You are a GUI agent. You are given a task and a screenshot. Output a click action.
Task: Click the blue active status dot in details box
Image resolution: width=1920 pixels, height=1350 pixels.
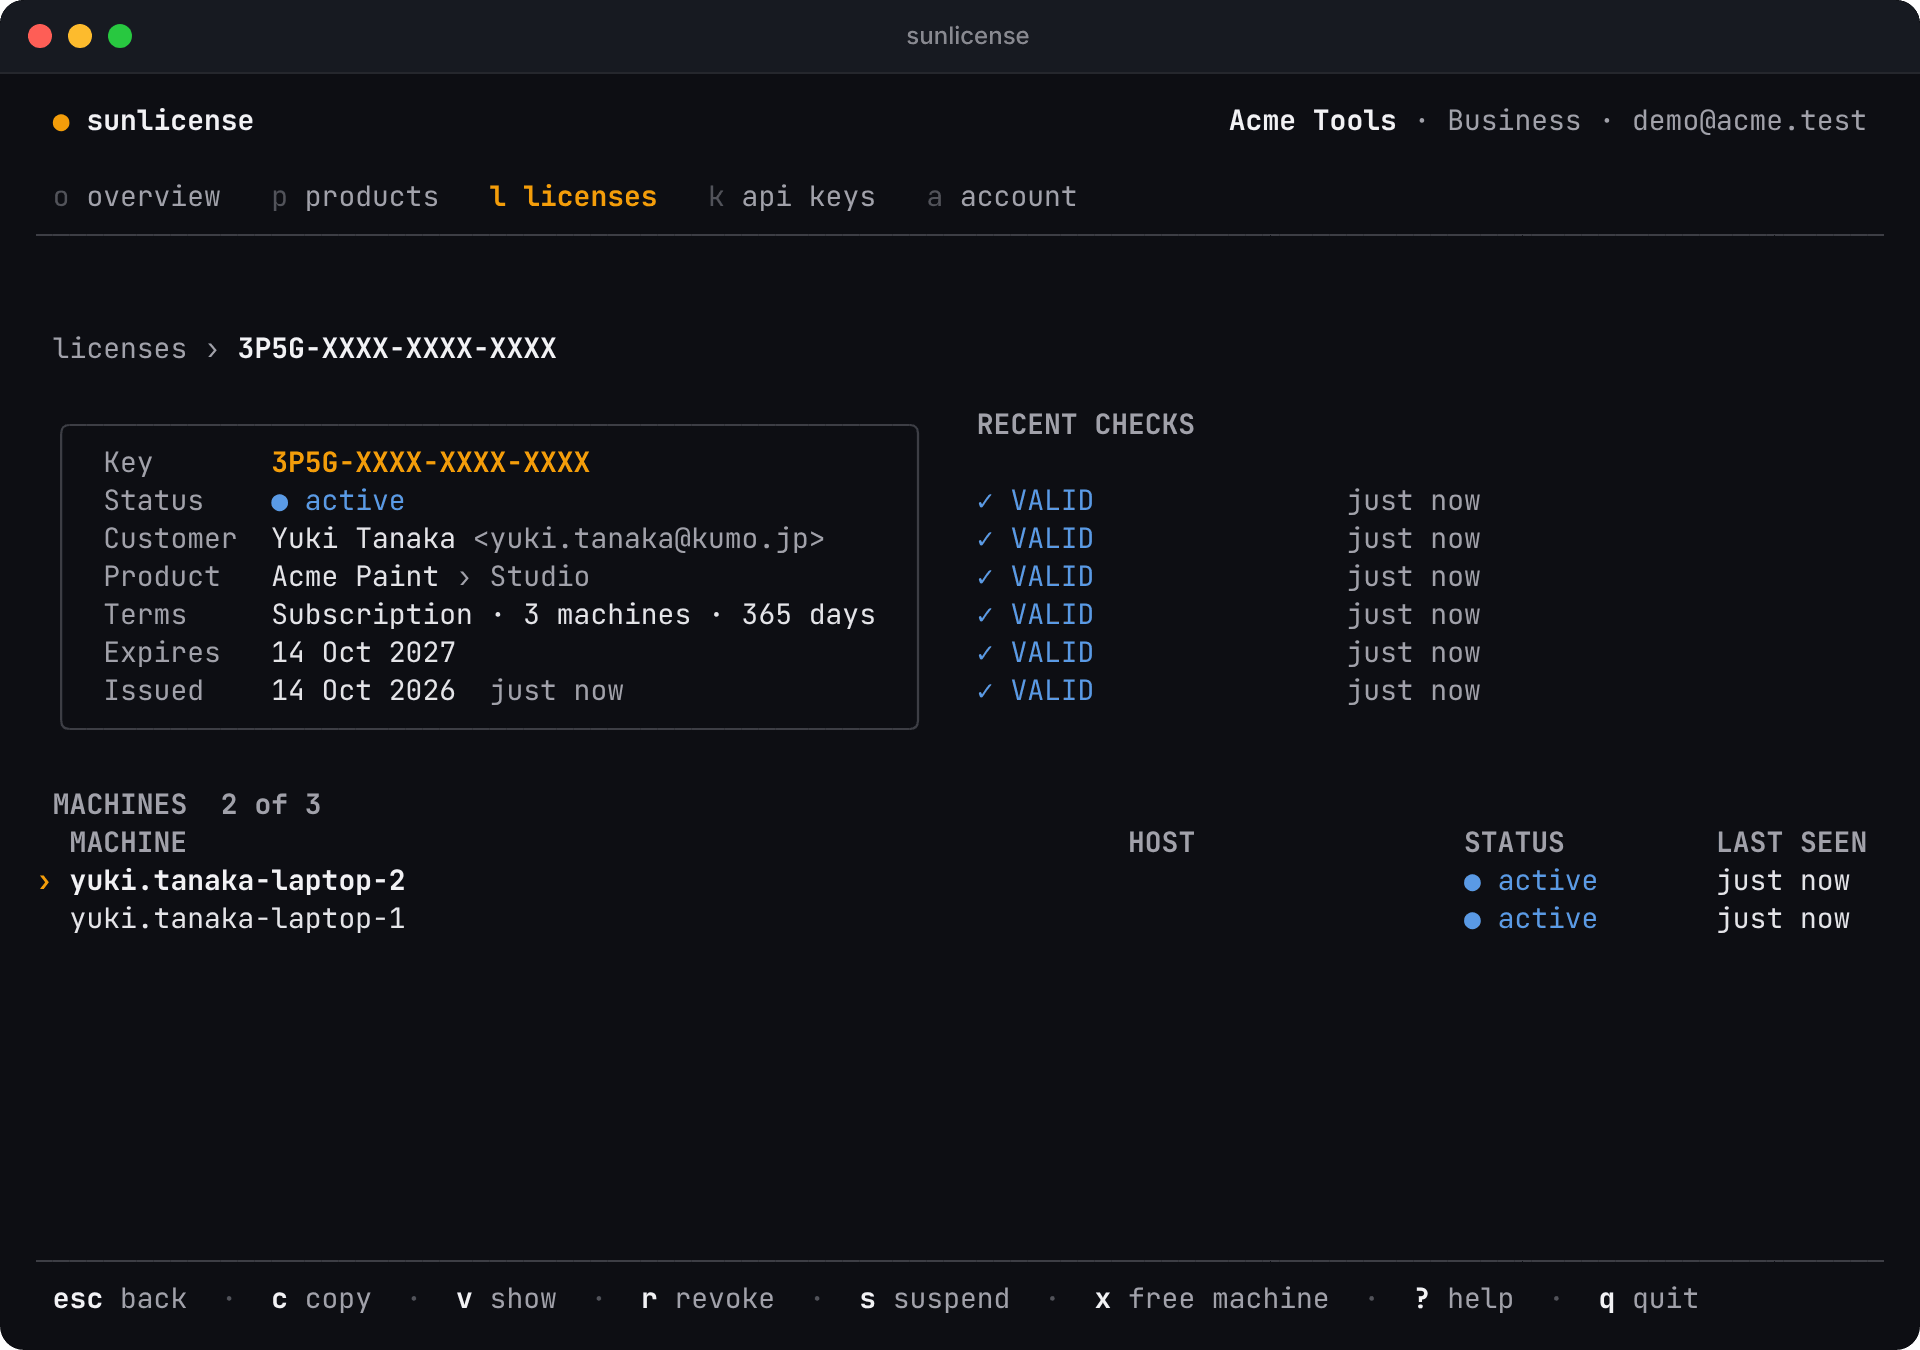(x=280, y=502)
